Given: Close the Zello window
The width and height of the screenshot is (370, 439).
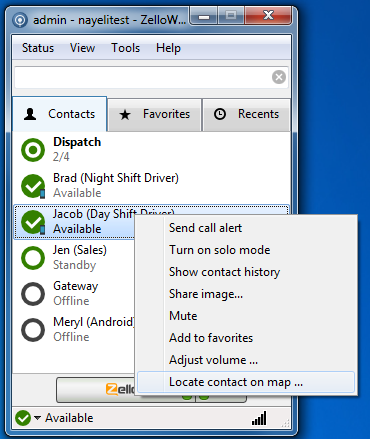Looking at the screenshot, I should tap(268, 16).
